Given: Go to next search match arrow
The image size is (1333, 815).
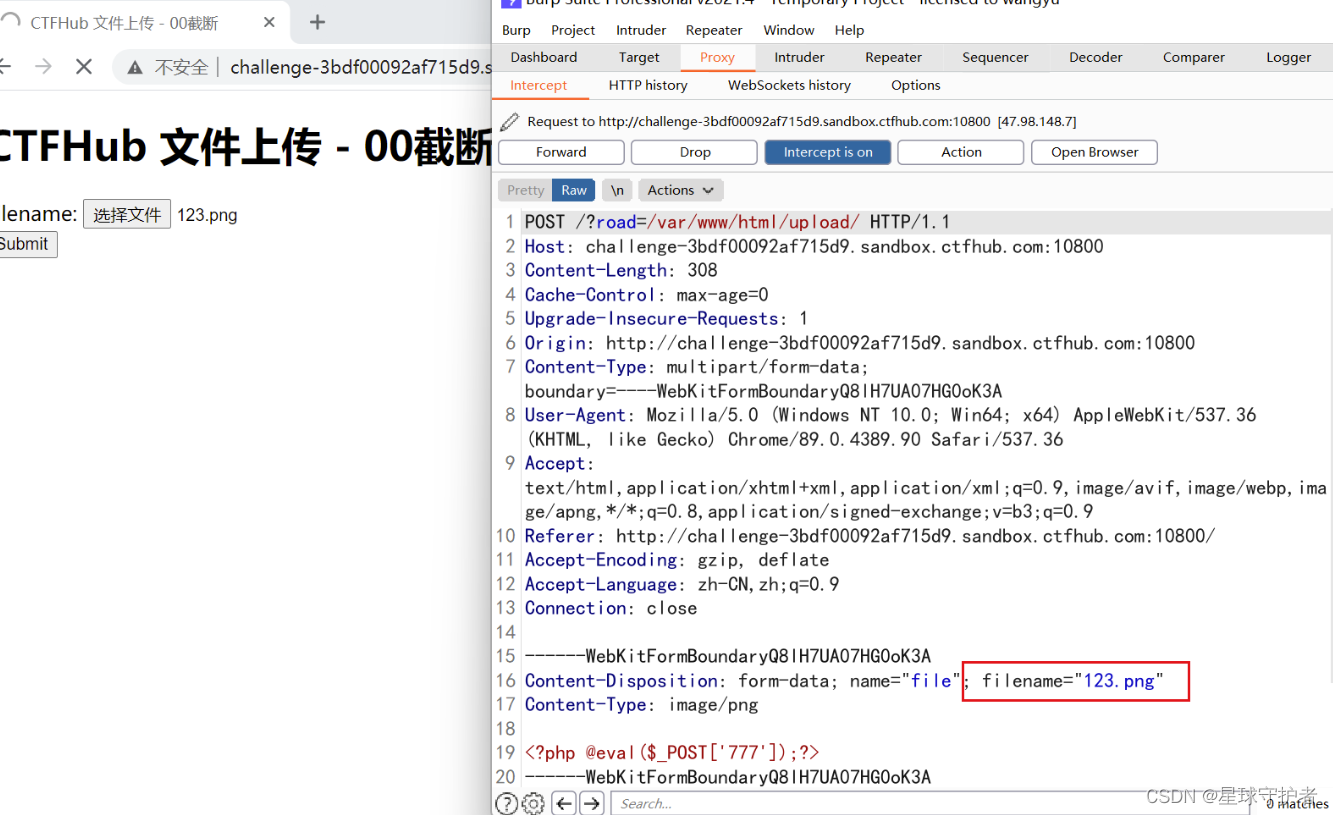Looking at the screenshot, I should [x=592, y=803].
